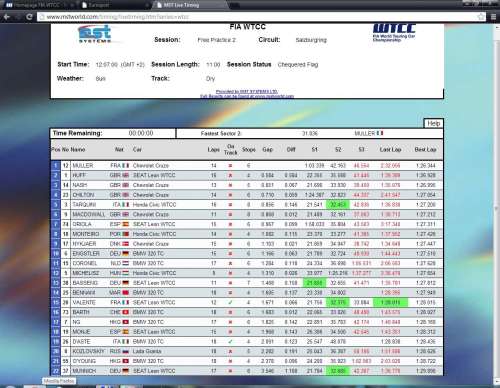Click the Italian flag in TARQUINI's row
500x388 pixels.
tap(125, 205)
